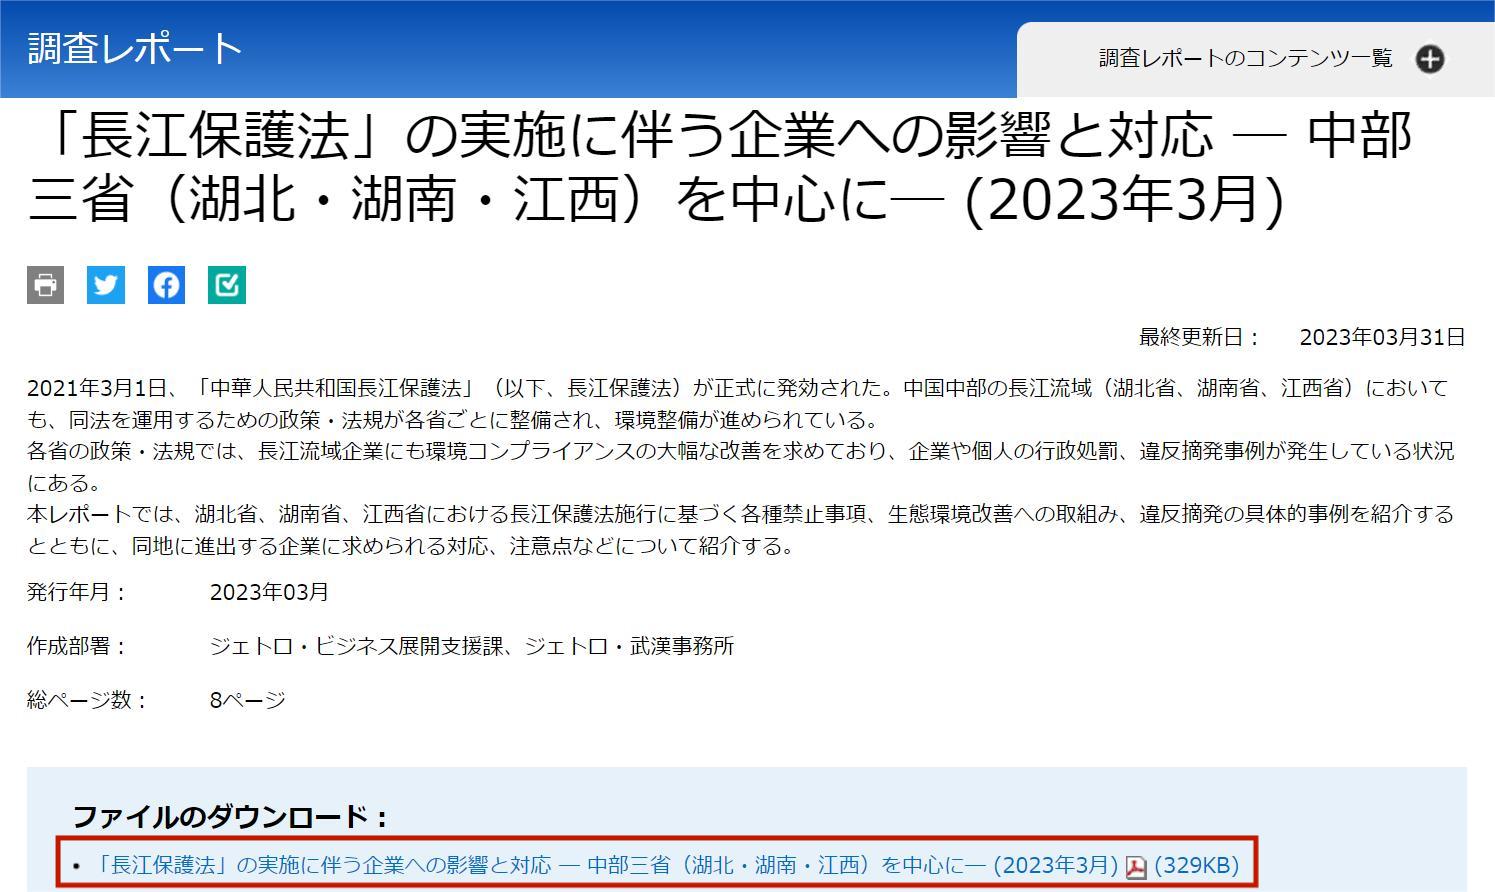Screen dimensions: 1495x892
Task: Click the paragraph starting 各省の政策・法規では
Action: point(741,467)
